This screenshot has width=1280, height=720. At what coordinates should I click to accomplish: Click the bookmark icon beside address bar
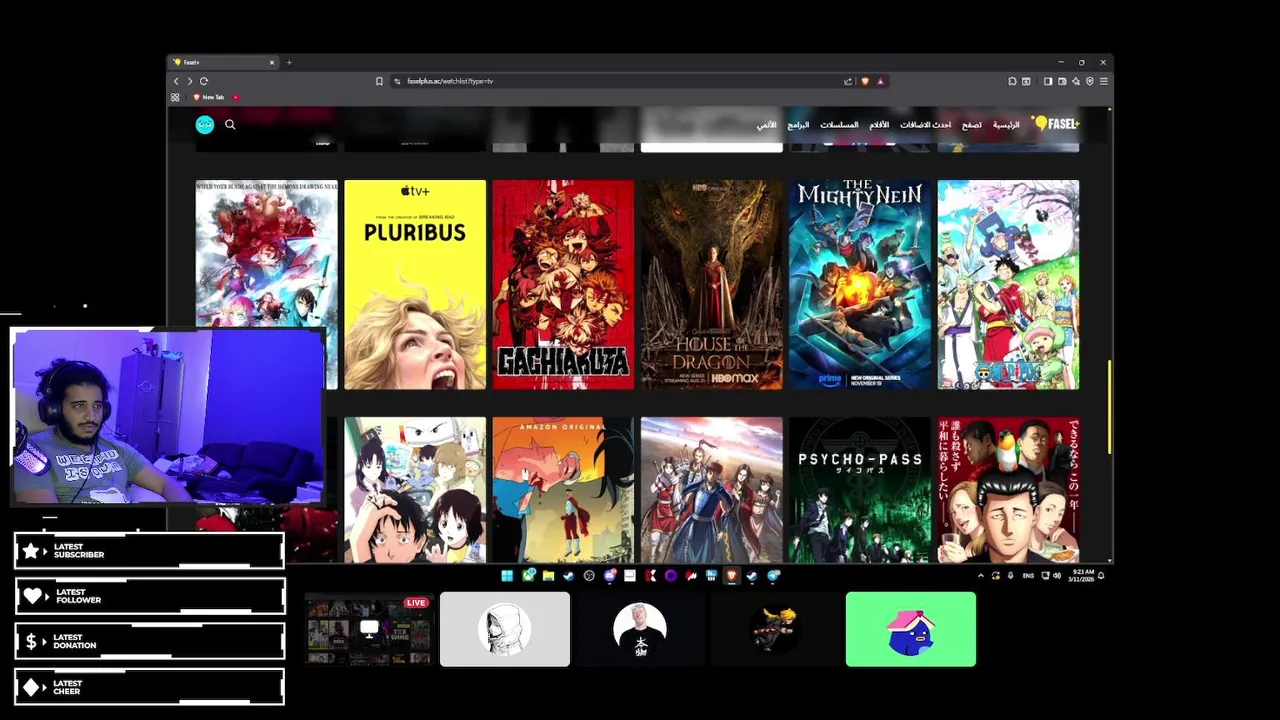[x=379, y=81]
